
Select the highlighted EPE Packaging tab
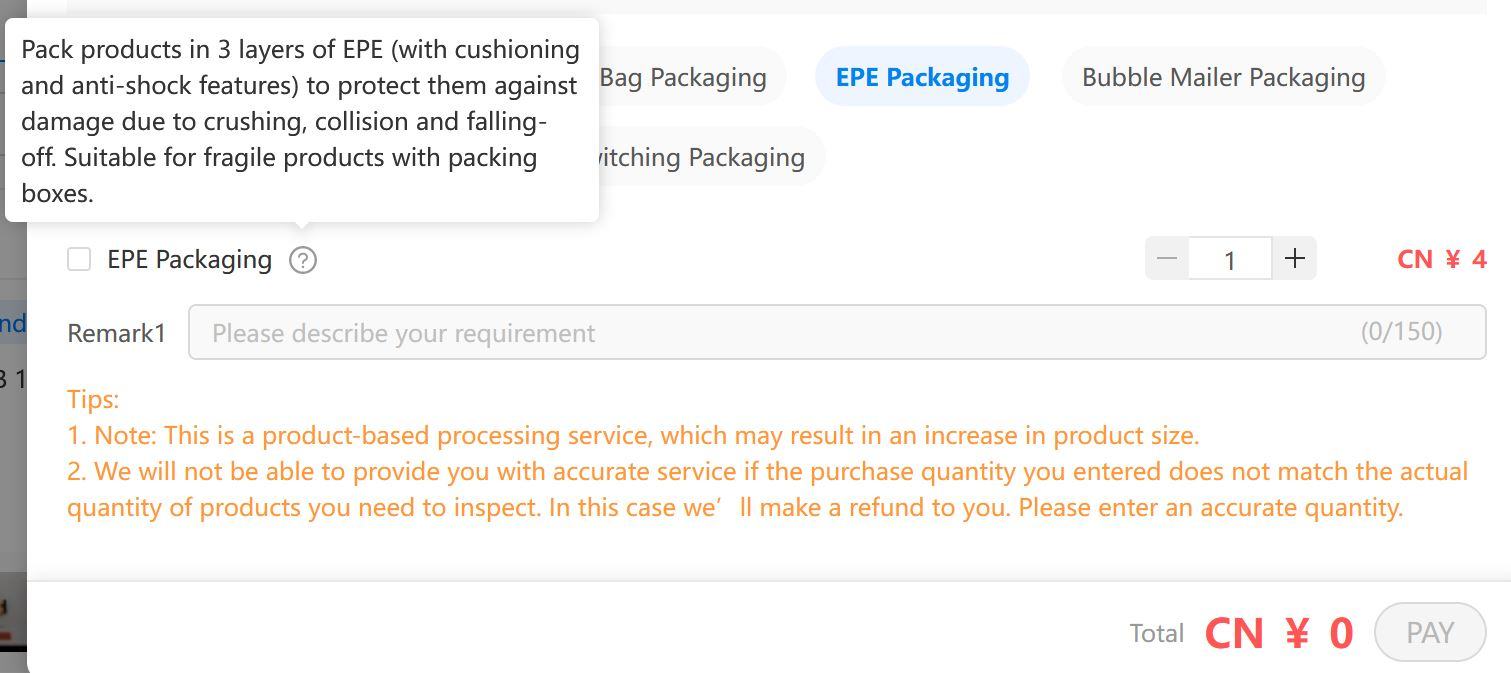click(x=922, y=77)
